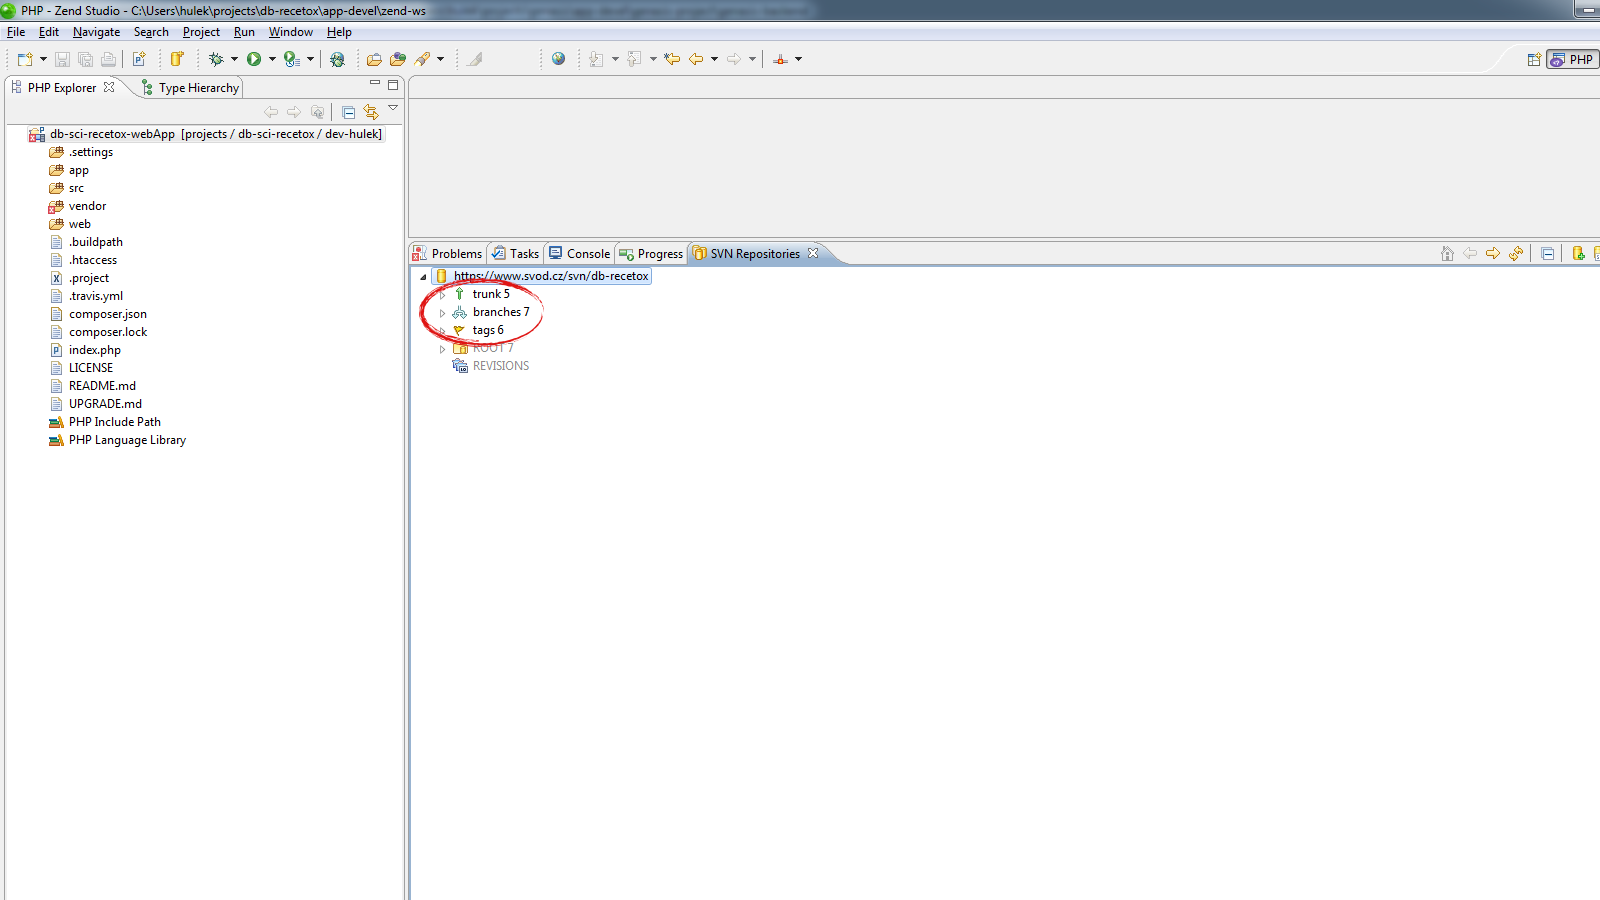The width and height of the screenshot is (1600, 900).
Task: Open the Debug dropdown arrow
Action: [234, 59]
